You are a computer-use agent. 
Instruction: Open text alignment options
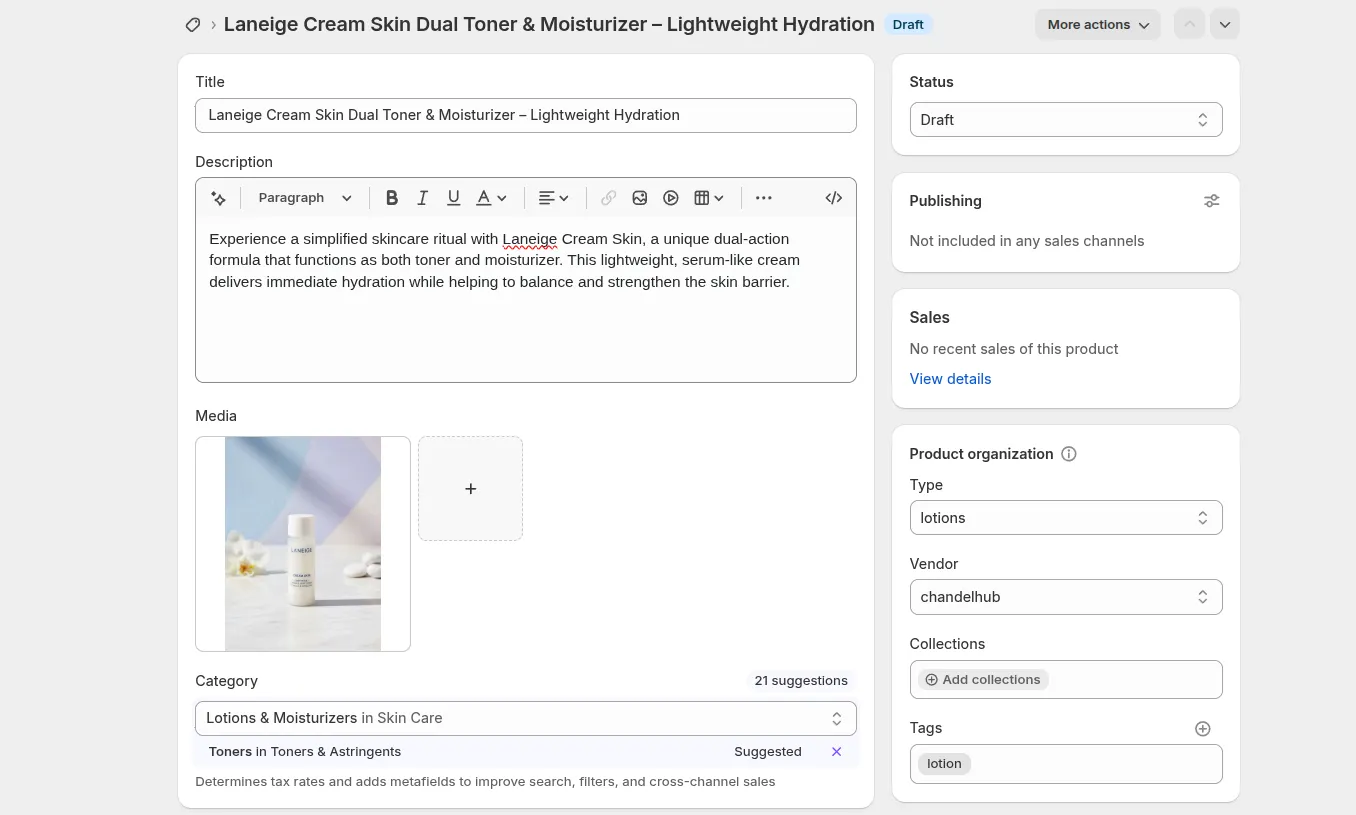[x=554, y=198]
